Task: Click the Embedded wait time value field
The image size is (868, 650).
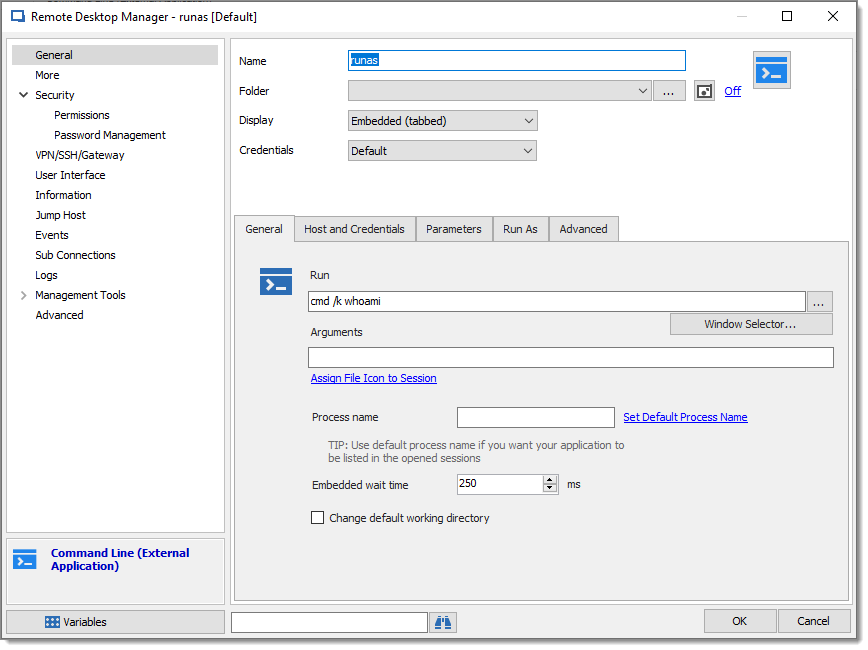Action: click(500, 484)
